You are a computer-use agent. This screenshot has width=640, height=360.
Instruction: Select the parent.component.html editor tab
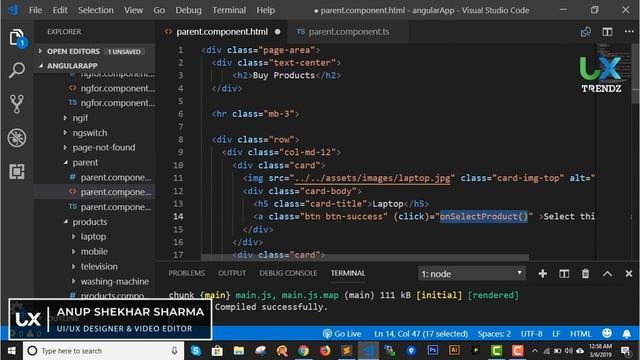tap(222, 32)
